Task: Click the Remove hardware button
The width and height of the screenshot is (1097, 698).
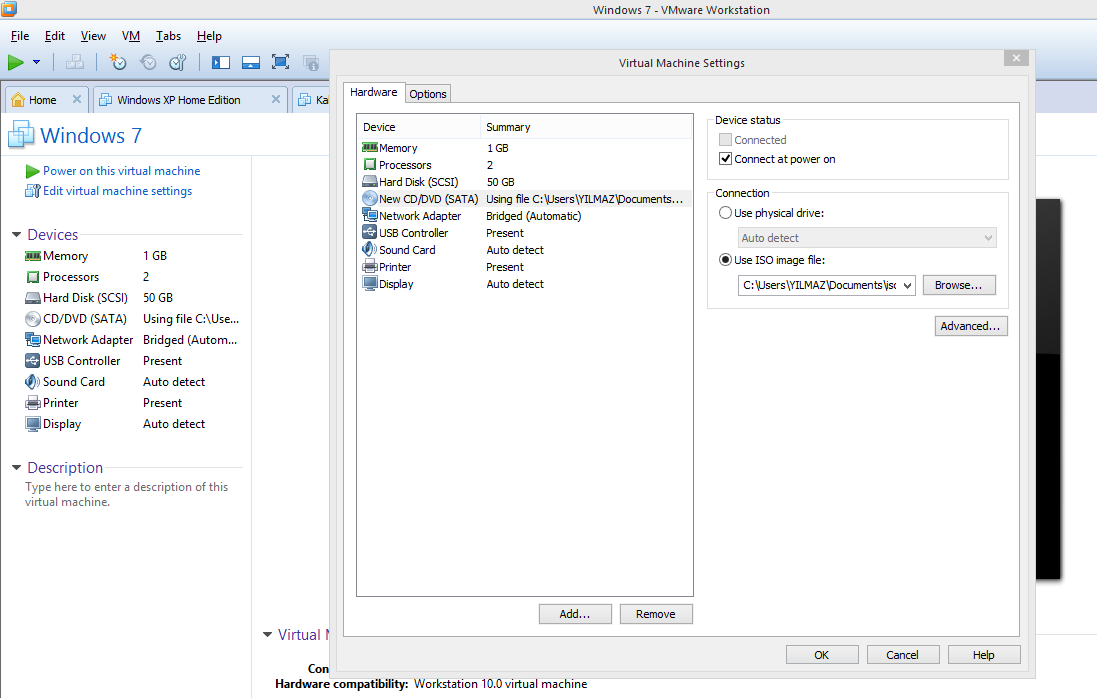Action: tap(656, 614)
